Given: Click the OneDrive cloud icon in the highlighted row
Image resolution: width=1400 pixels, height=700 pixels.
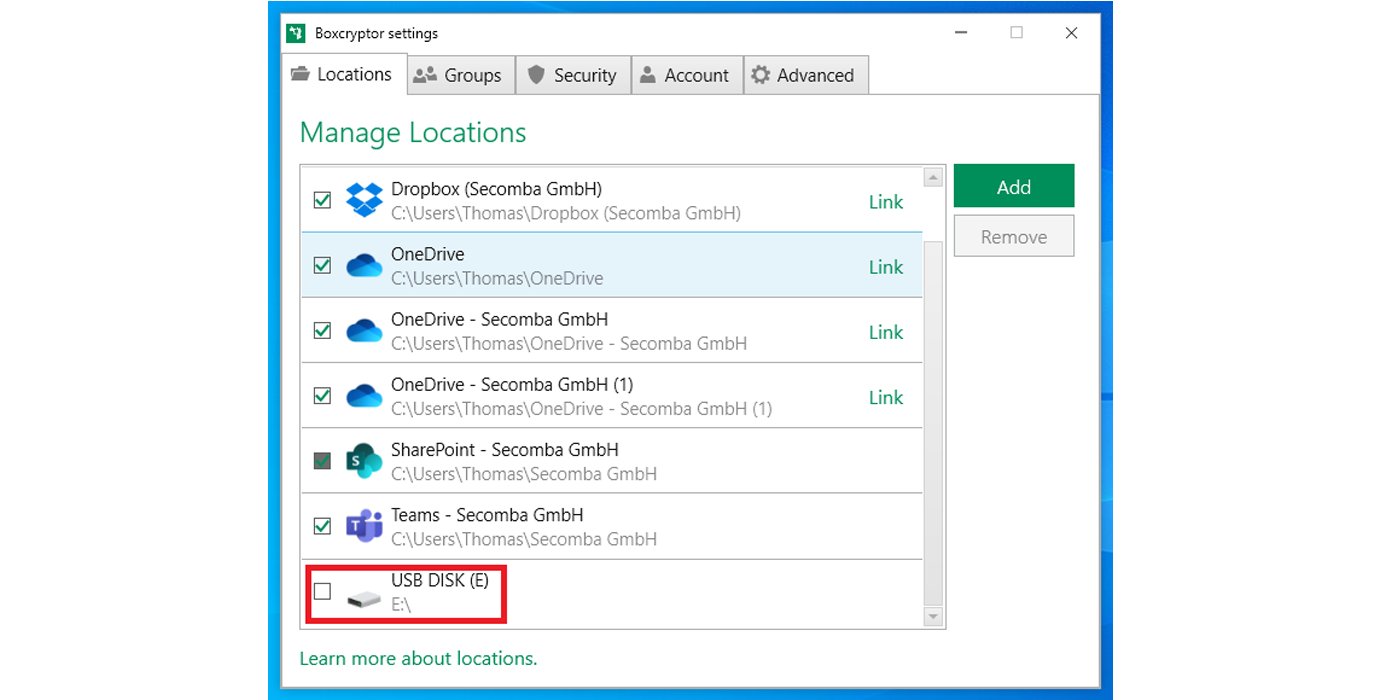Looking at the screenshot, I should (364, 266).
